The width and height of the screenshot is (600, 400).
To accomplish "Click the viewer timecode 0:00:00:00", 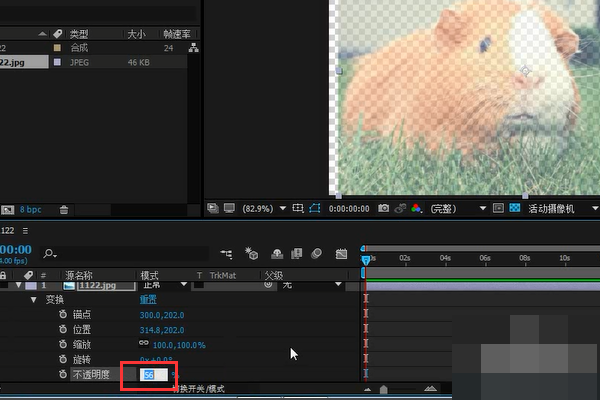I will coord(349,209).
